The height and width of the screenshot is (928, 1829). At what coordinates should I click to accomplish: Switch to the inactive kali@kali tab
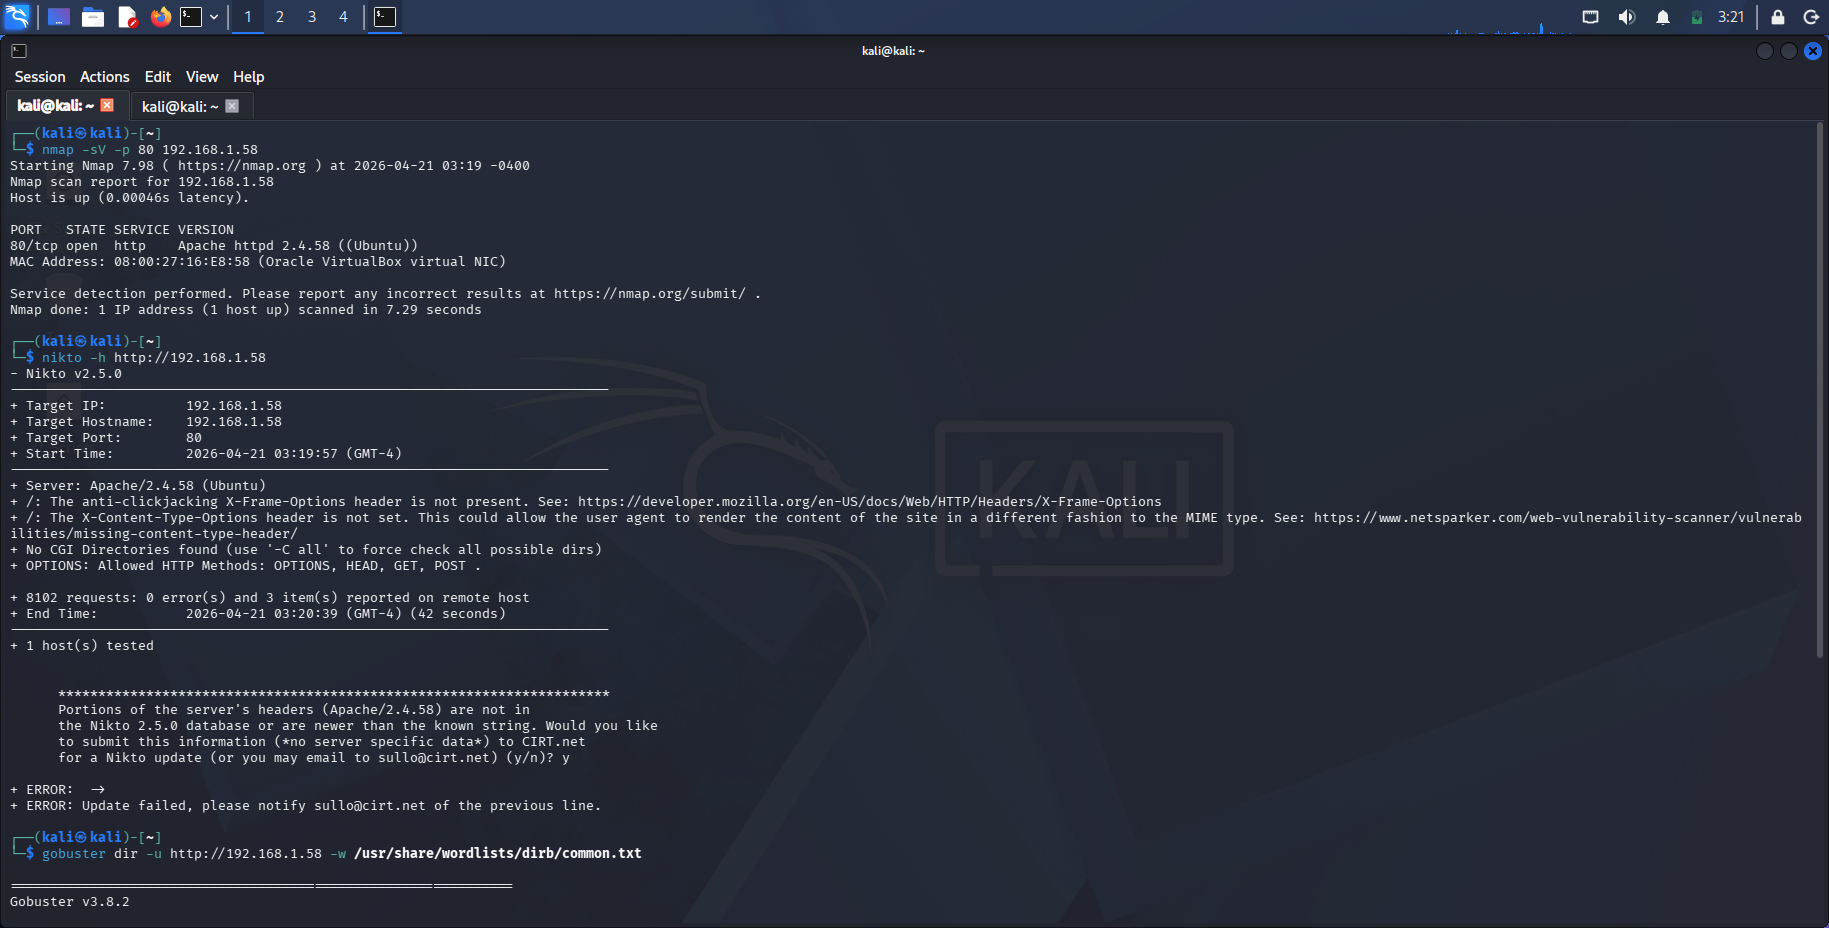[x=180, y=106]
